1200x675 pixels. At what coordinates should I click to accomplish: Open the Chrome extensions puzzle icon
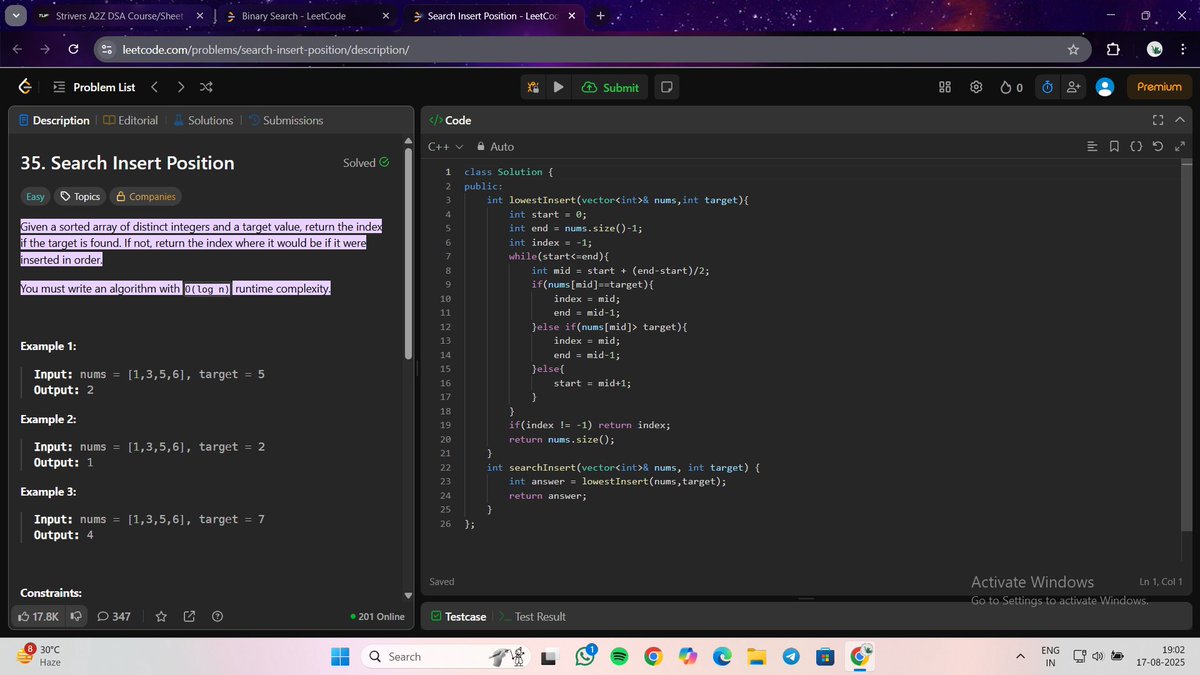pos(1113,49)
